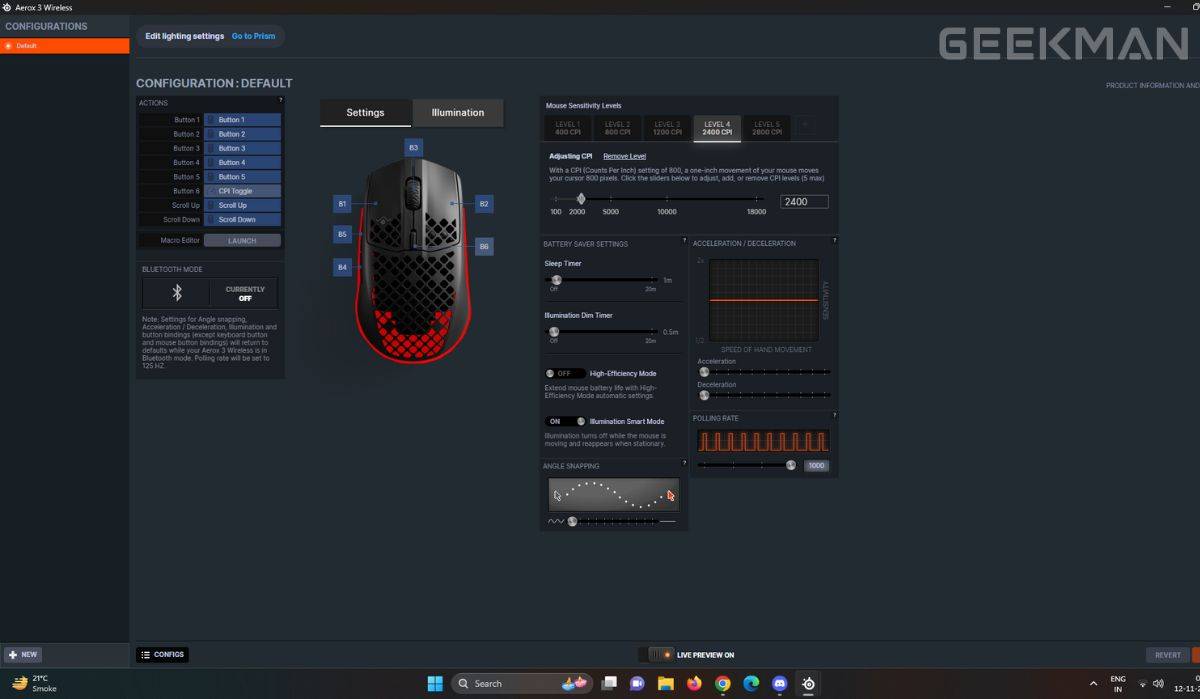Image resolution: width=1200 pixels, height=699 pixels.
Task: Open the Actions panel help question mark
Action: point(280,101)
